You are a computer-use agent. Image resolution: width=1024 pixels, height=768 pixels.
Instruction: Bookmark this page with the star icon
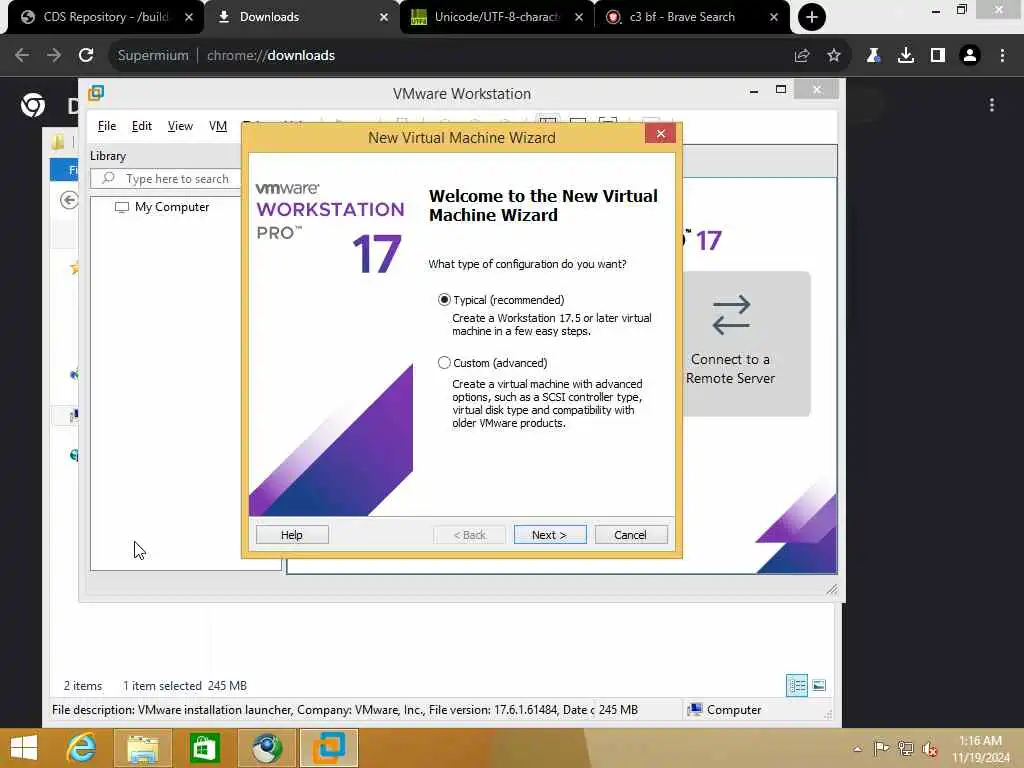[x=834, y=56]
